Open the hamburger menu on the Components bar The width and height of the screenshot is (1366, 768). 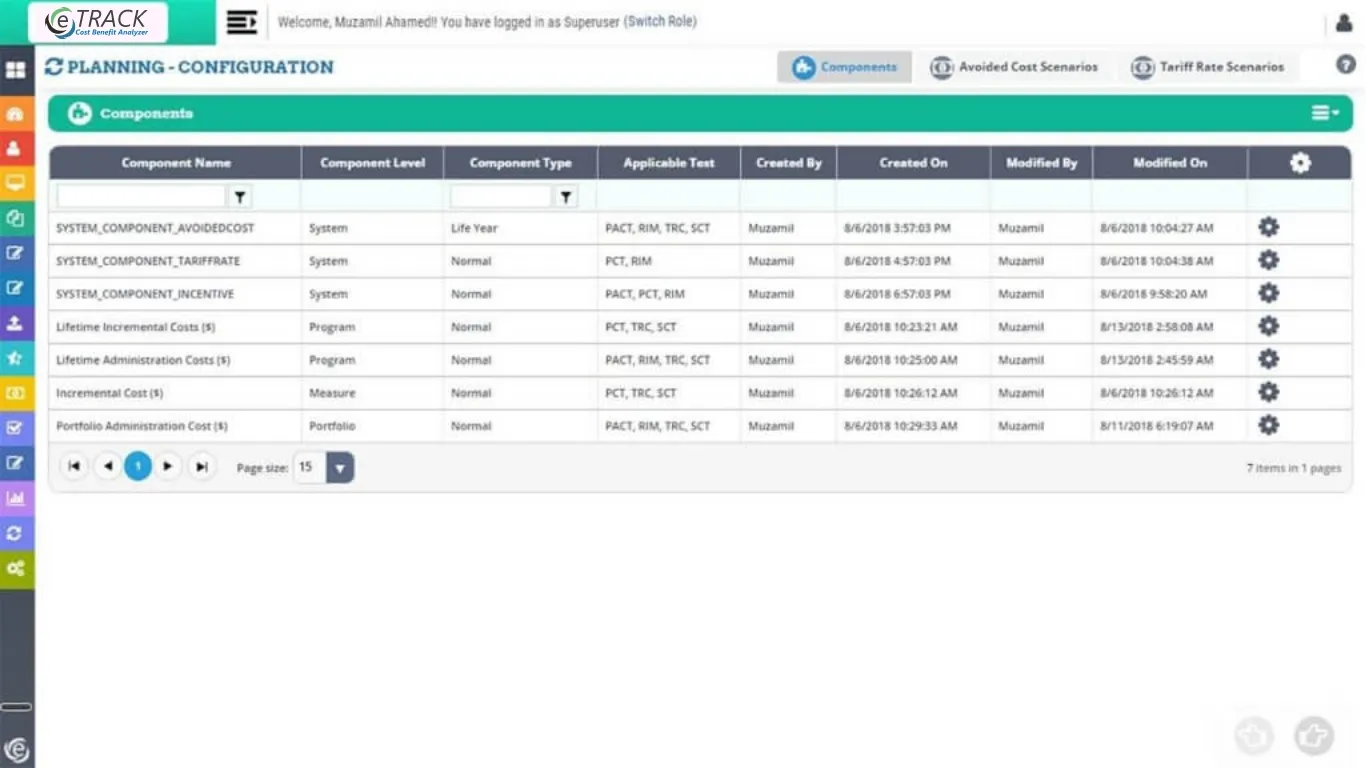coord(1322,113)
